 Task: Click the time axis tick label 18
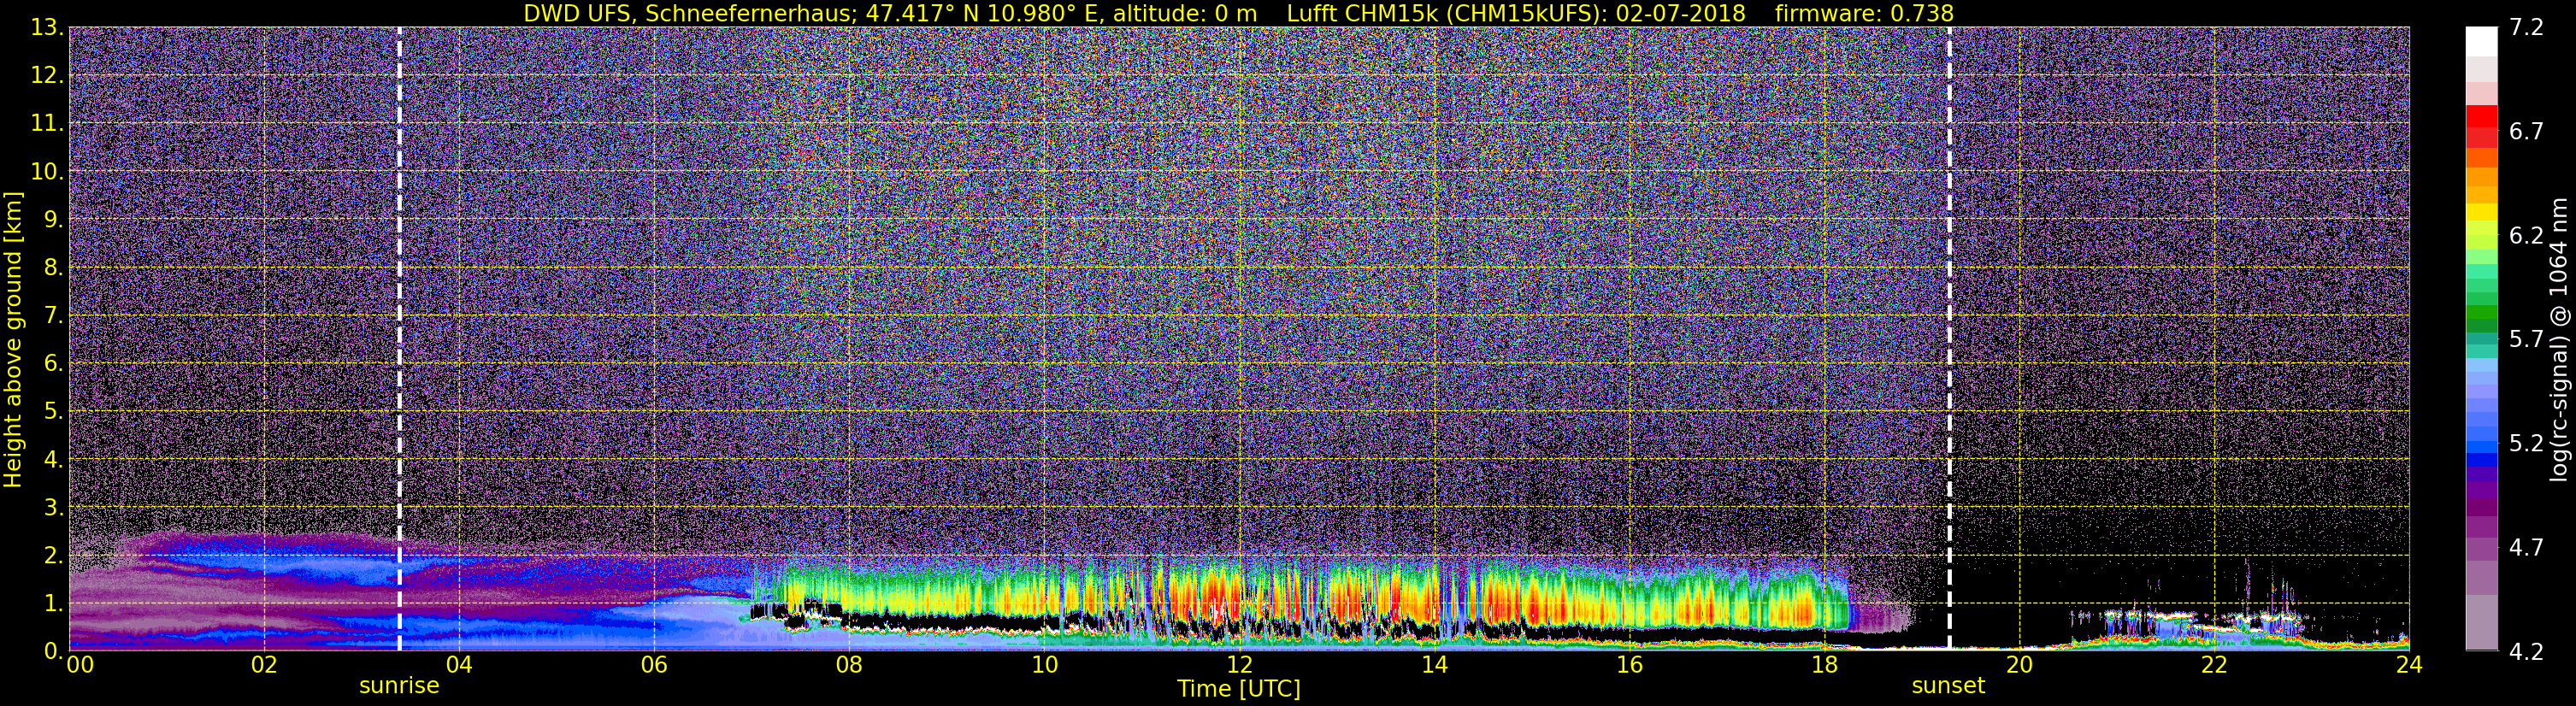click(1824, 666)
